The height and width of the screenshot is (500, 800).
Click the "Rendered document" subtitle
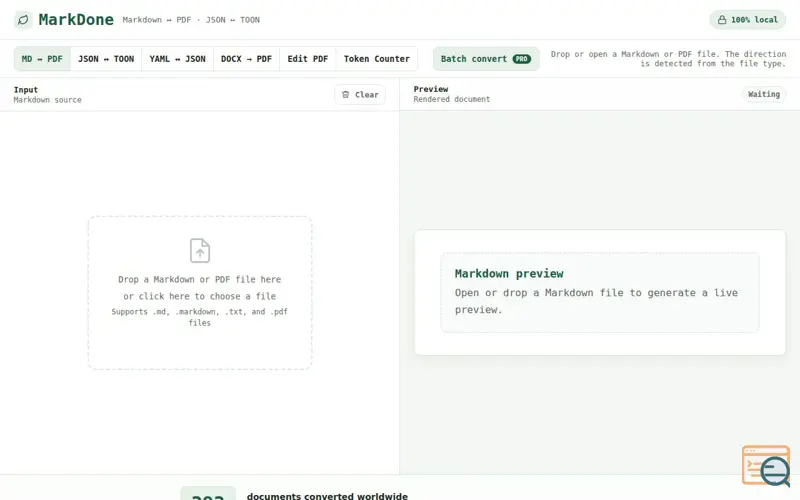tap(452, 99)
